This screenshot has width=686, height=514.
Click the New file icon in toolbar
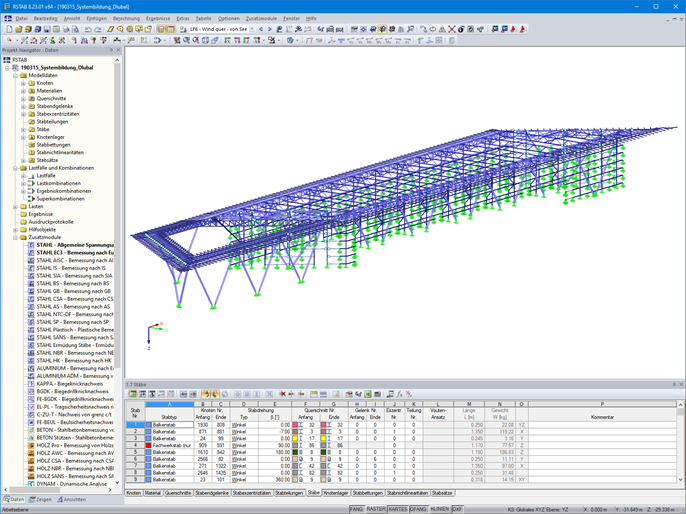pyautogui.click(x=7, y=29)
